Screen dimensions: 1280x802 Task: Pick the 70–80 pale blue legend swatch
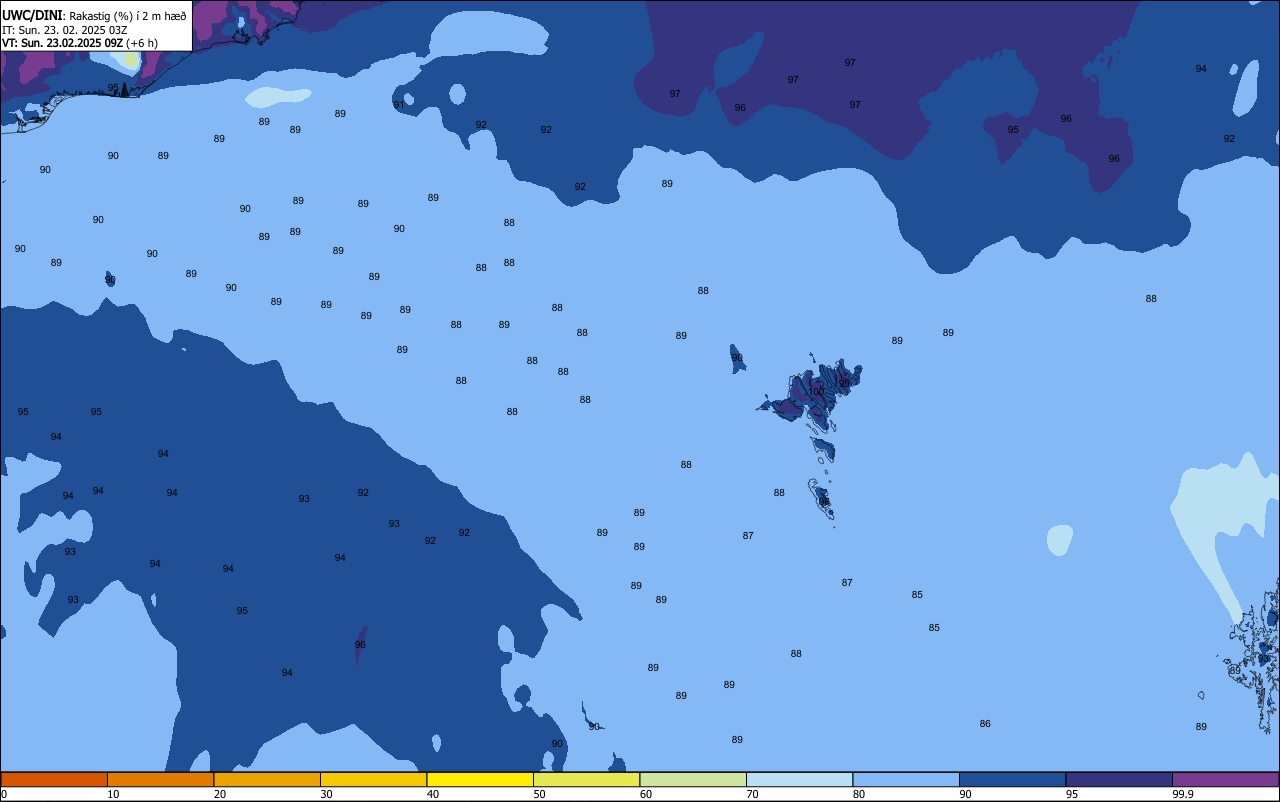pyautogui.click(x=799, y=779)
